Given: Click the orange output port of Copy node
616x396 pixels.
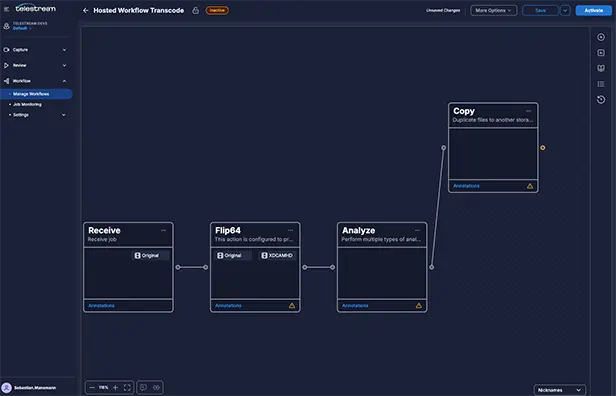Looking at the screenshot, I should tap(543, 148).
